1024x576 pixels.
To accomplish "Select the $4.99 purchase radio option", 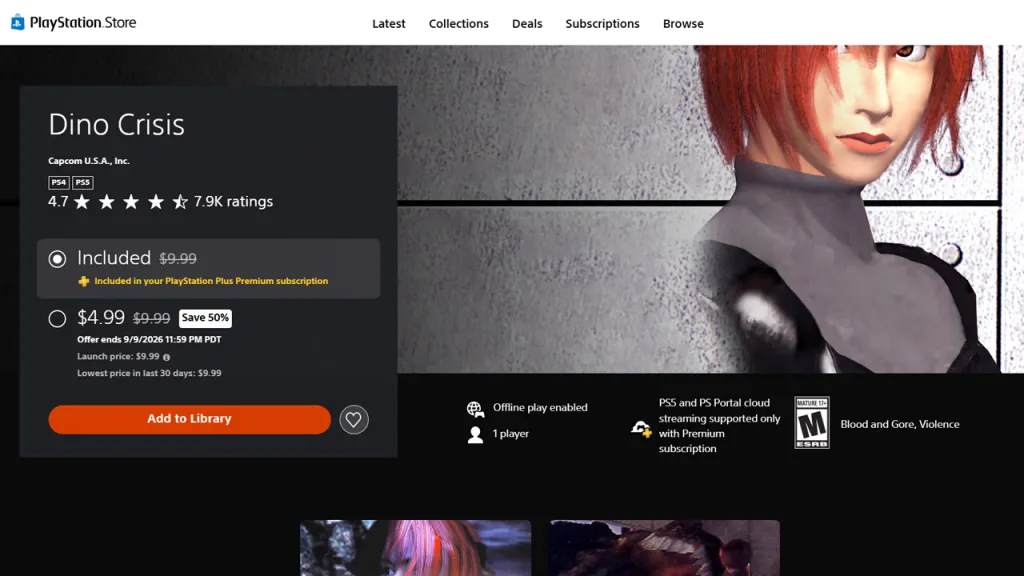I will (57, 318).
